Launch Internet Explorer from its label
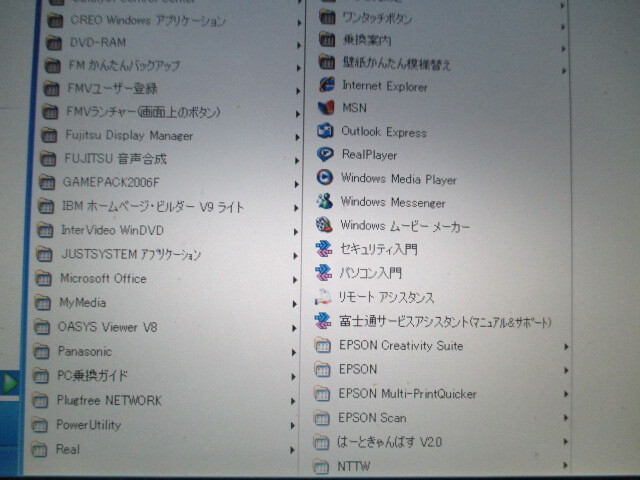 tap(385, 86)
